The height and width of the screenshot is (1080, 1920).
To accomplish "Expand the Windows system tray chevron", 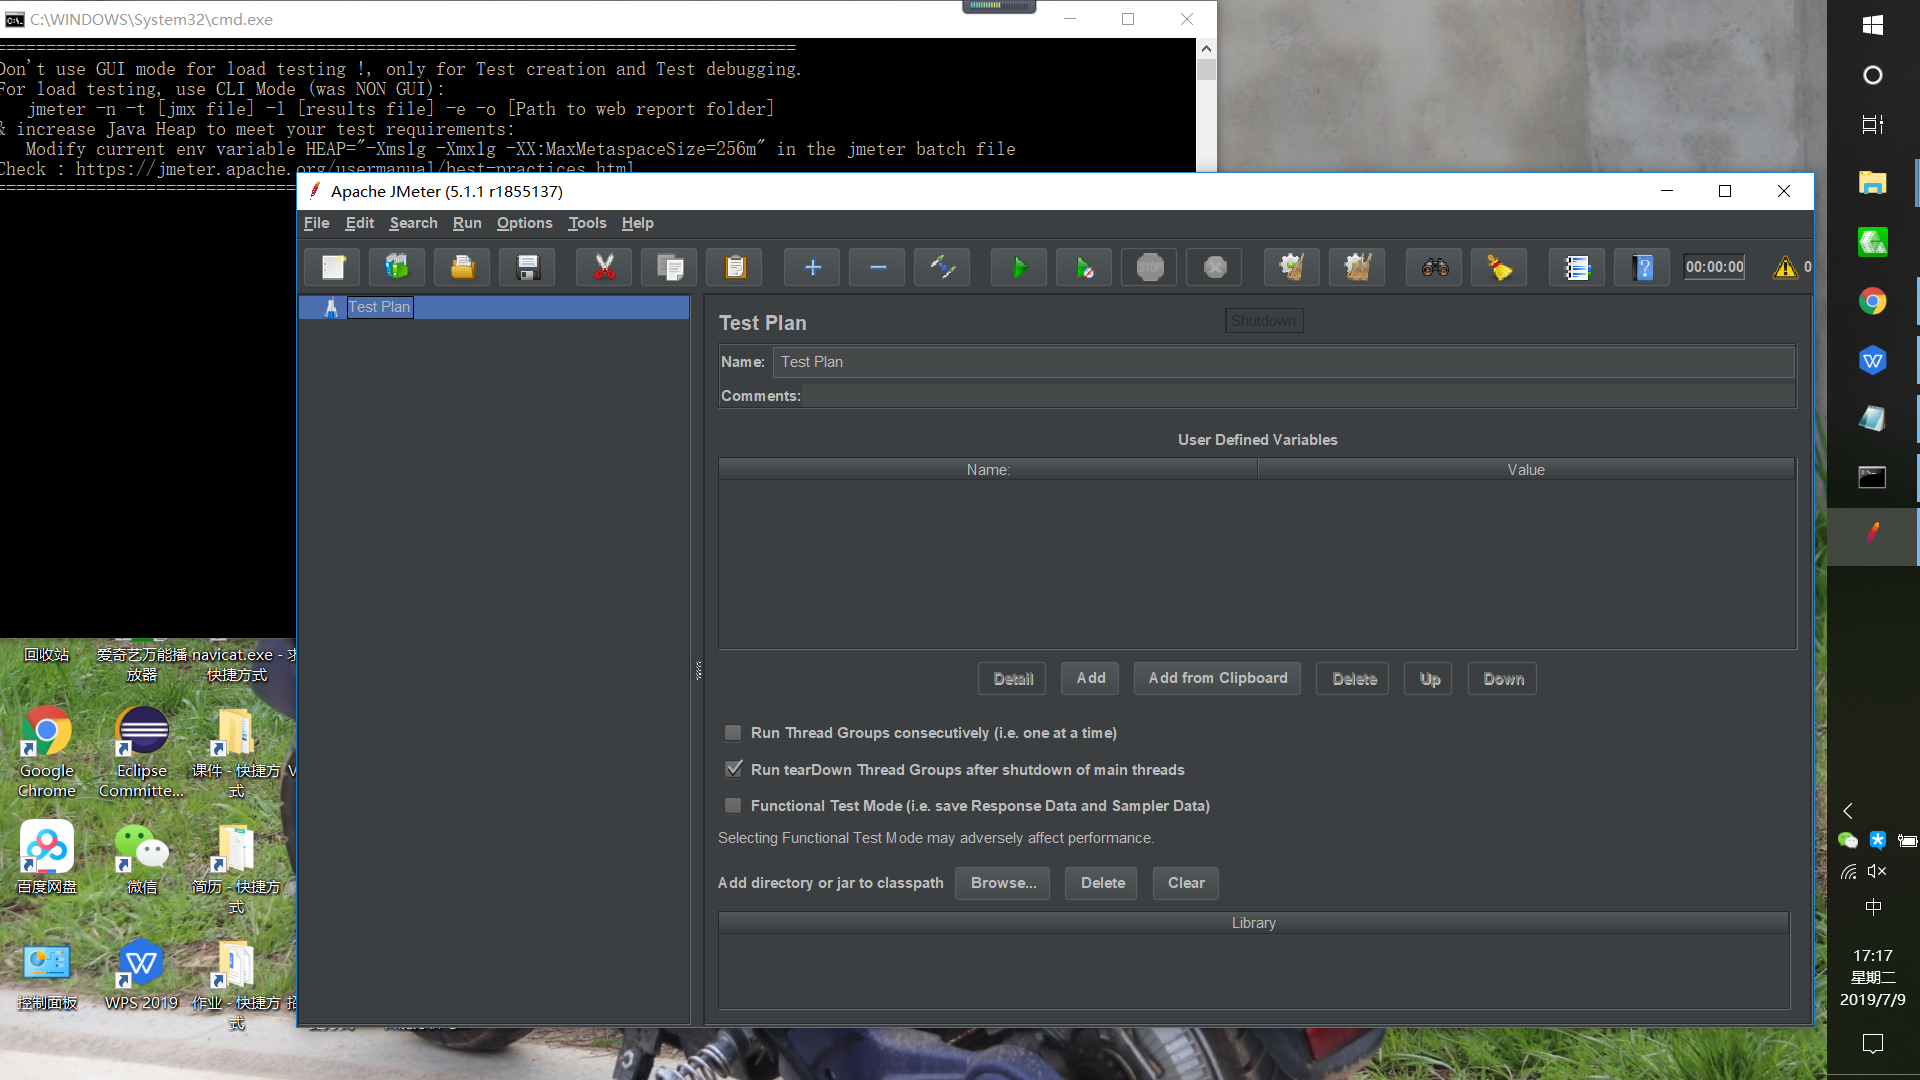I will click(x=1848, y=811).
